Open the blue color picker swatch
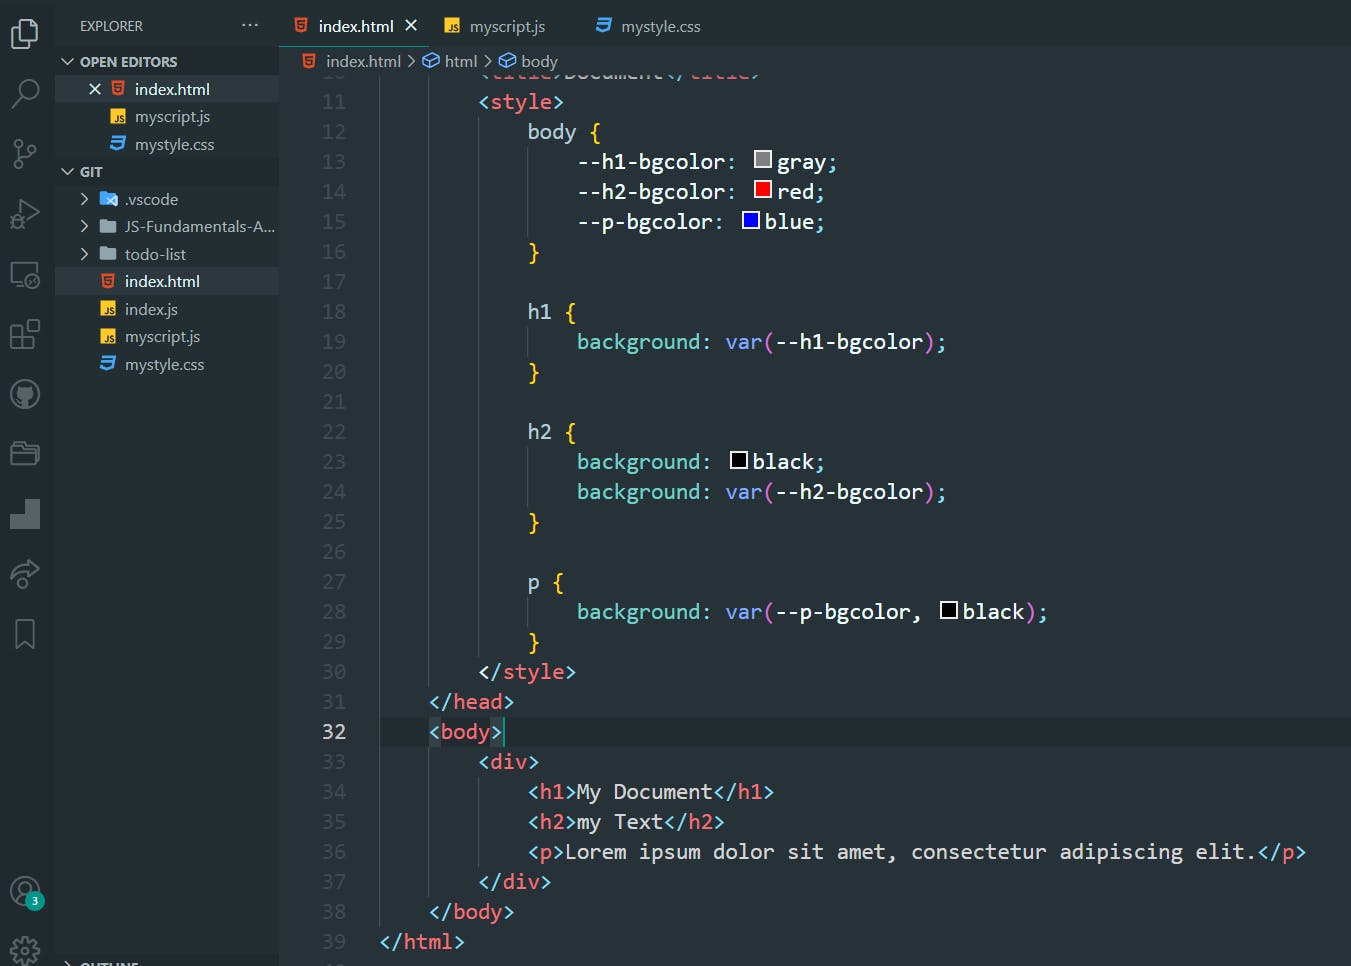Image resolution: width=1351 pixels, height=966 pixels. (x=750, y=219)
